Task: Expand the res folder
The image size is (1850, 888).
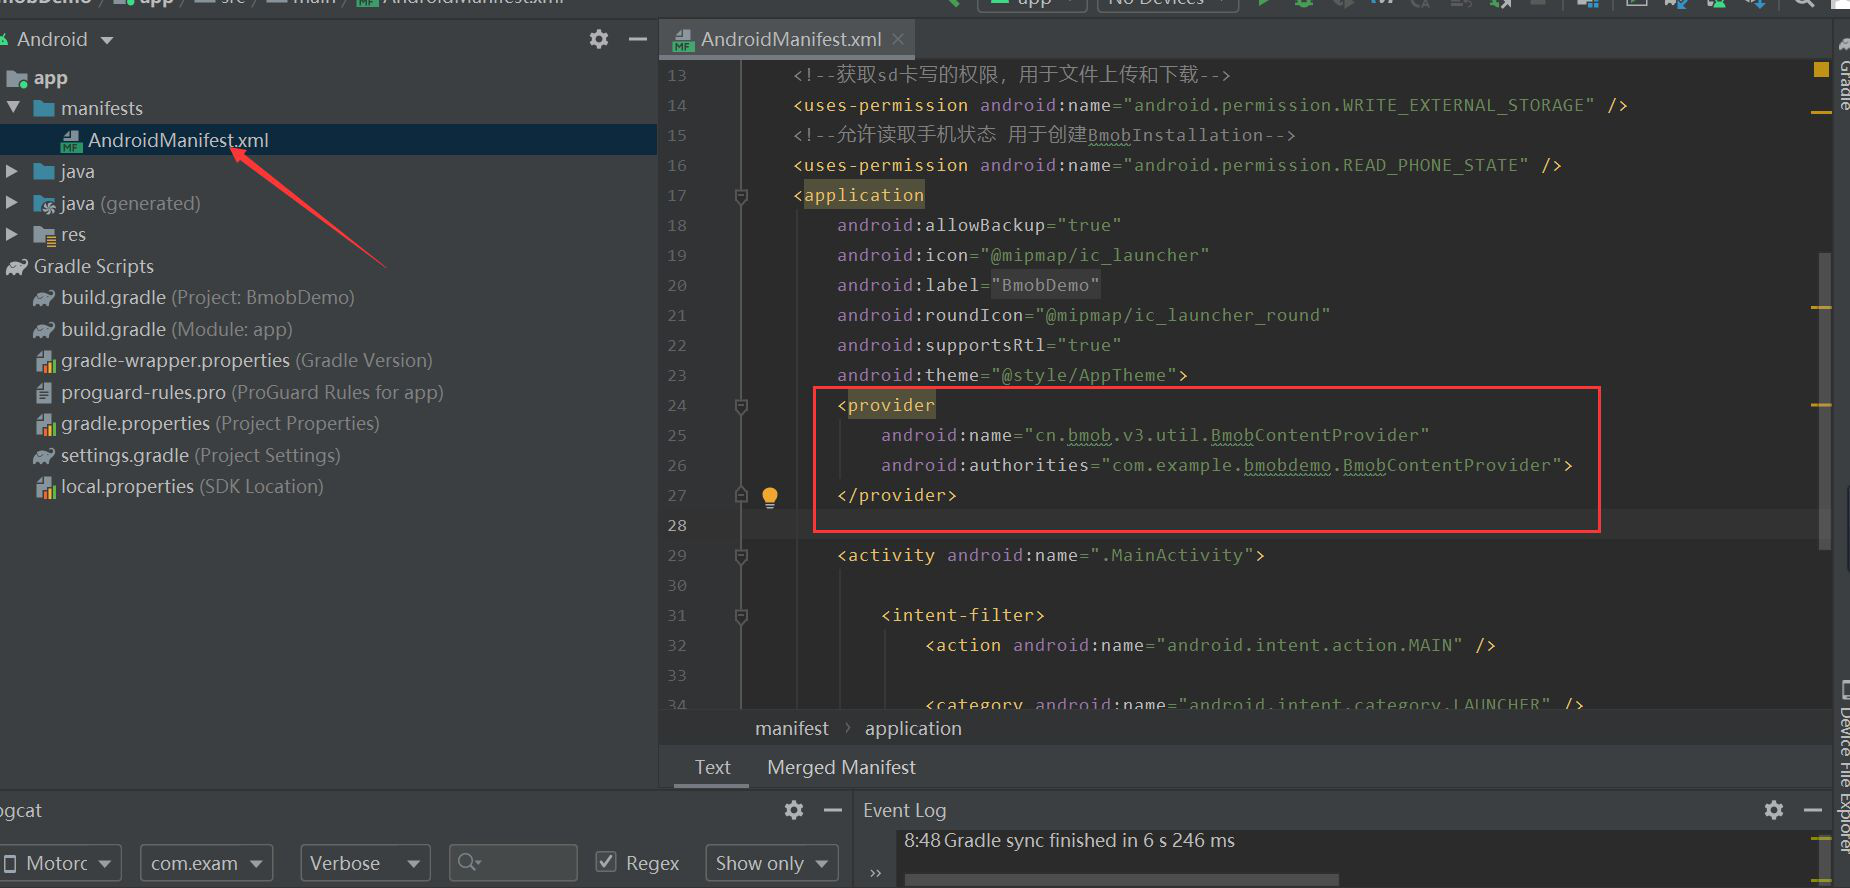Action: pos(12,234)
